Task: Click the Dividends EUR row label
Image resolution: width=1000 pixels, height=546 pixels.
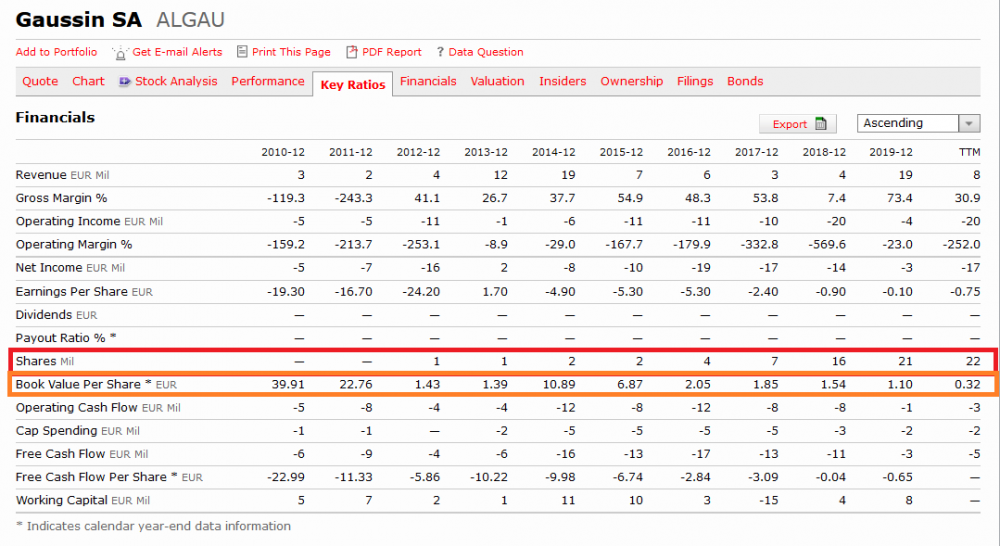Action: point(56,314)
